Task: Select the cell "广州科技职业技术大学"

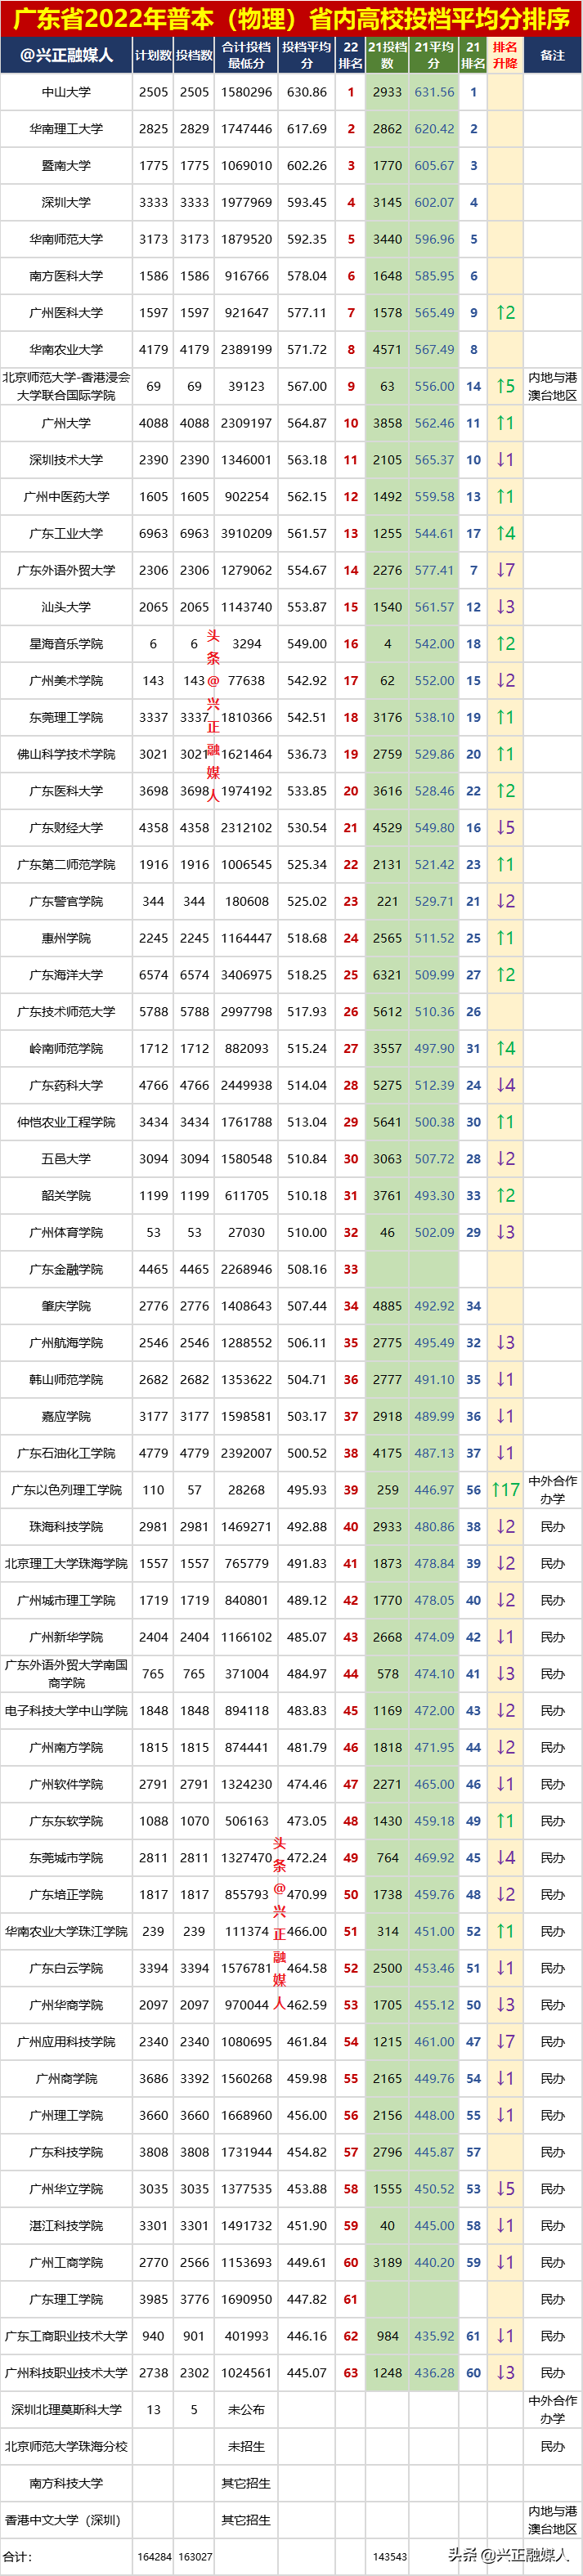Action: pyautogui.click(x=66, y=2375)
